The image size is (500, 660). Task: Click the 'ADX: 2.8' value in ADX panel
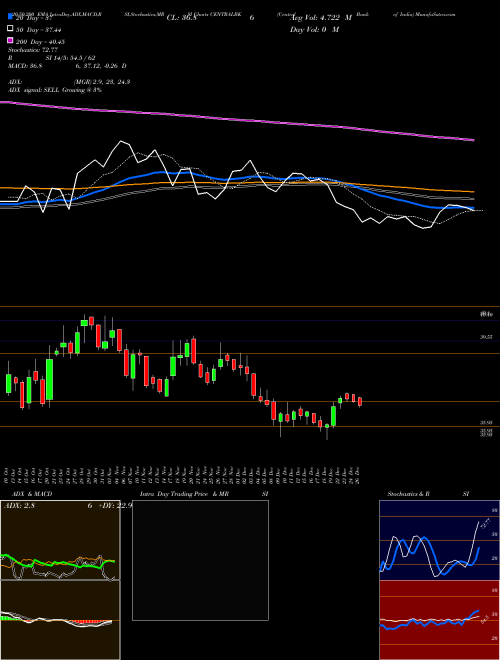pos(19,506)
